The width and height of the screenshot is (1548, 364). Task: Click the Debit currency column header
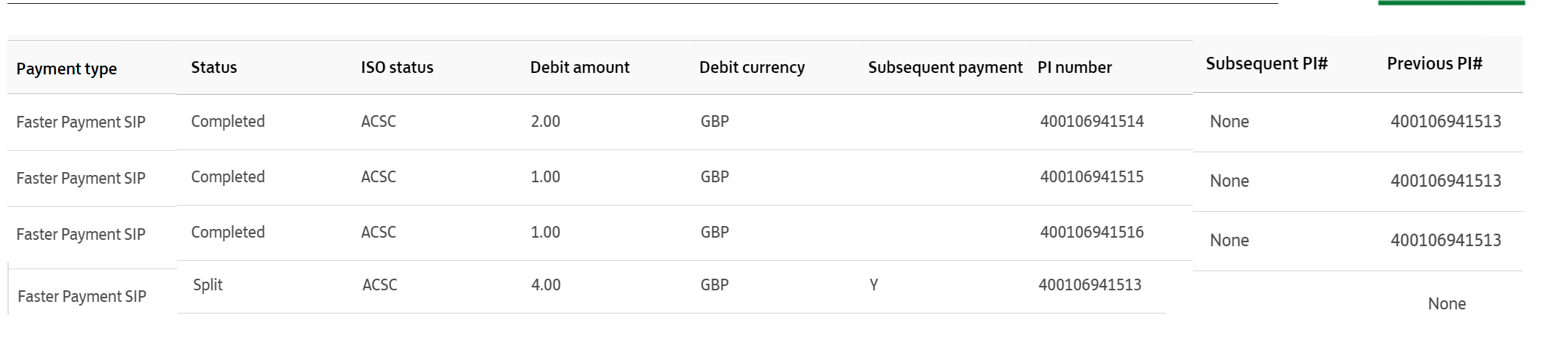tap(752, 68)
